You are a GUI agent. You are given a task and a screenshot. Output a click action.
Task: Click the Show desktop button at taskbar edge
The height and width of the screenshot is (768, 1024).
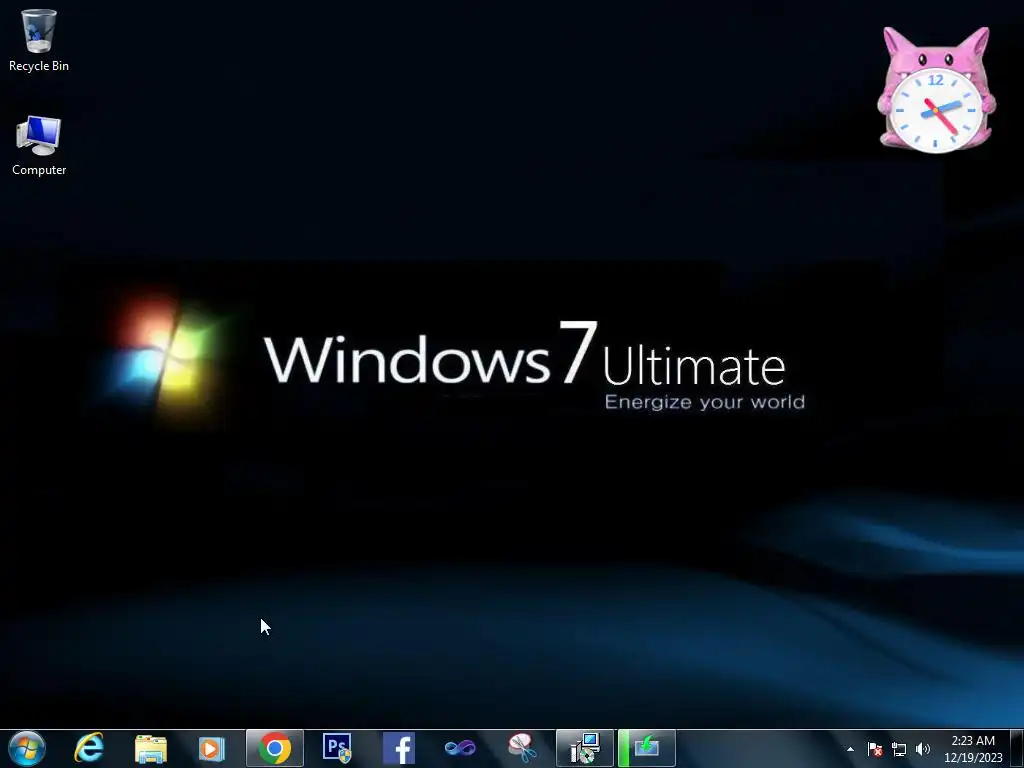pyautogui.click(x=1017, y=748)
